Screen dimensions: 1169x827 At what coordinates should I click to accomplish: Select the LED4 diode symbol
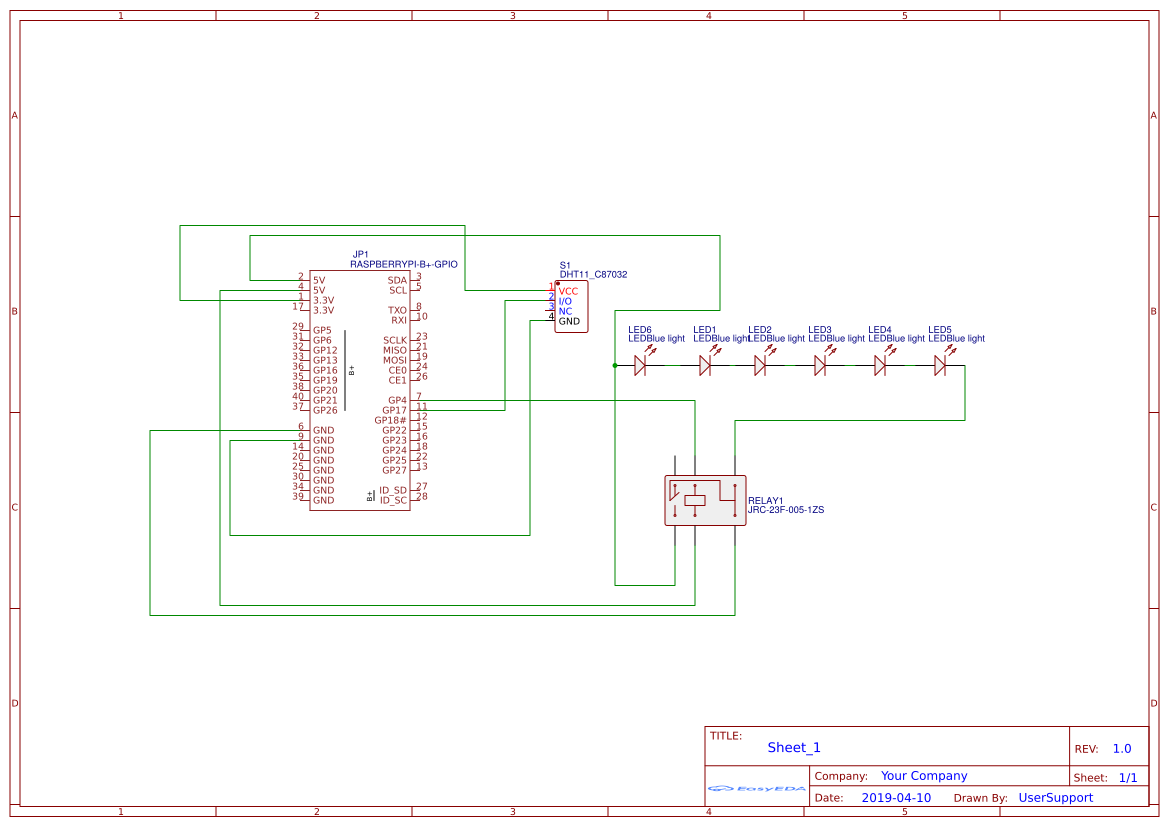click(880, 365)
